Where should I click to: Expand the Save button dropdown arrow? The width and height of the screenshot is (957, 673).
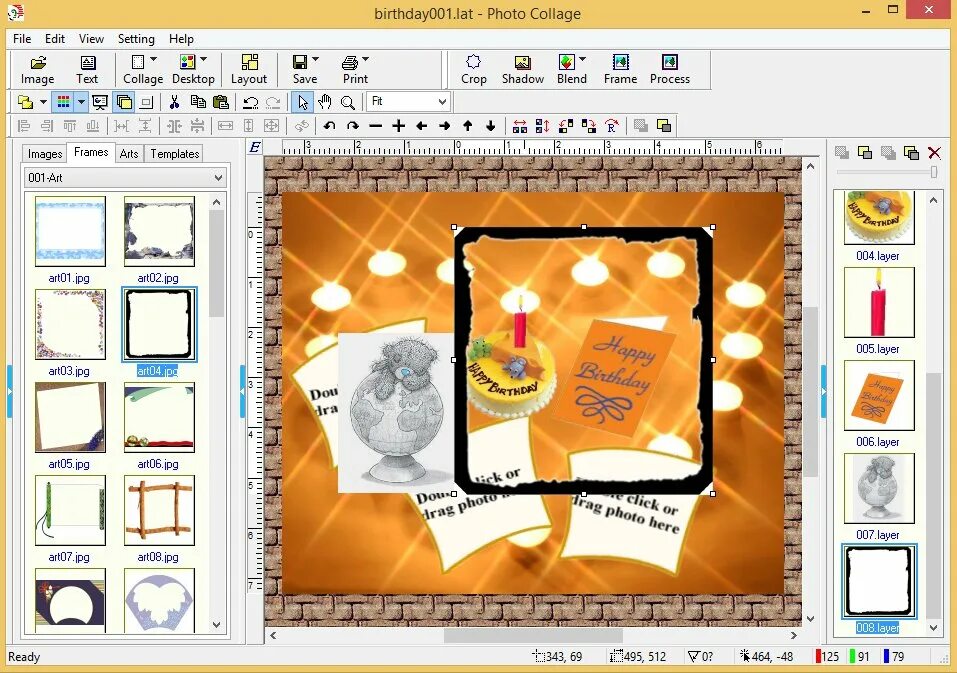click(x=316, y=59)
